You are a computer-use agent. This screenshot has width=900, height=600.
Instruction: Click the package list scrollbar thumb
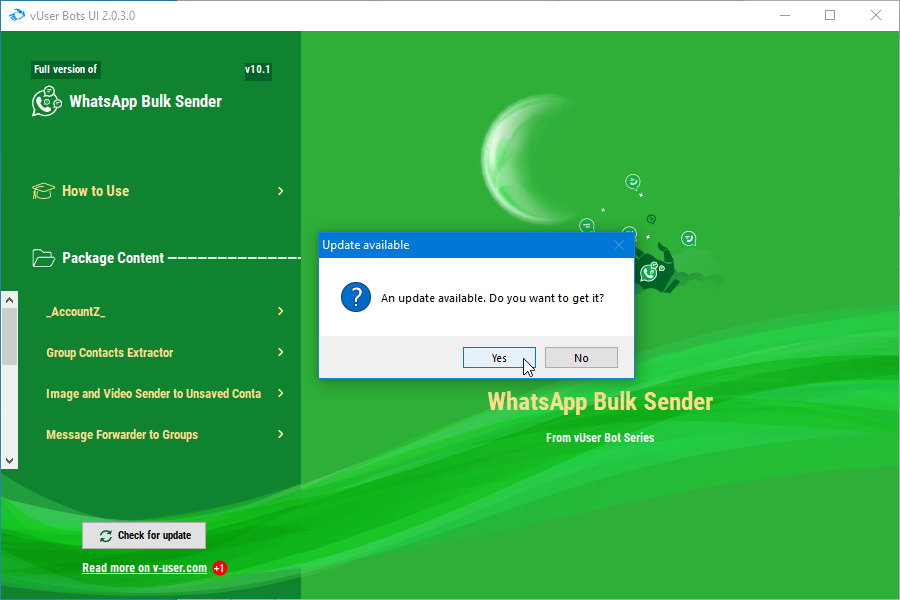pos(9,336)
